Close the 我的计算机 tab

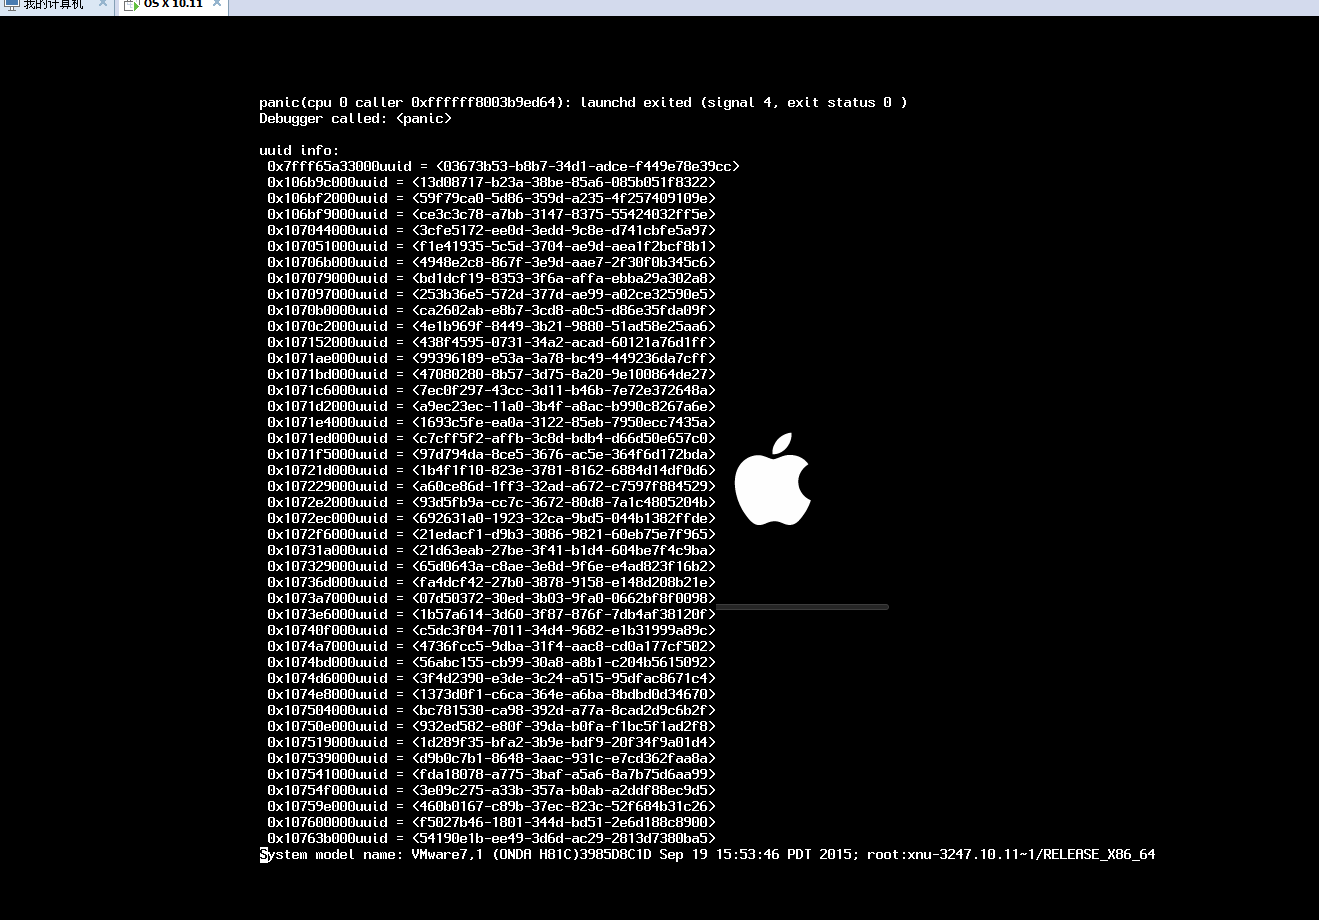[103, 3]
